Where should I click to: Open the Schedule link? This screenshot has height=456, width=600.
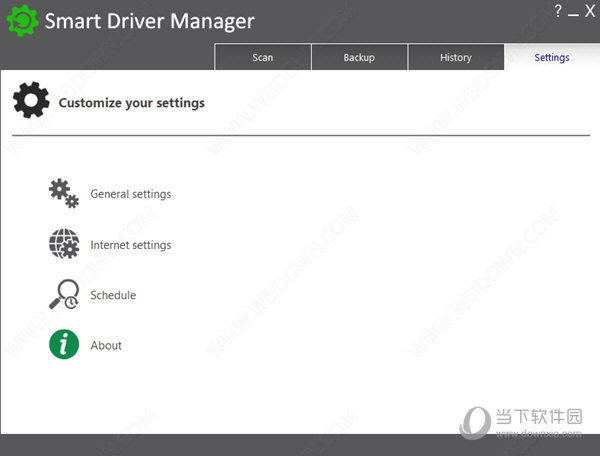click(113, 295)
